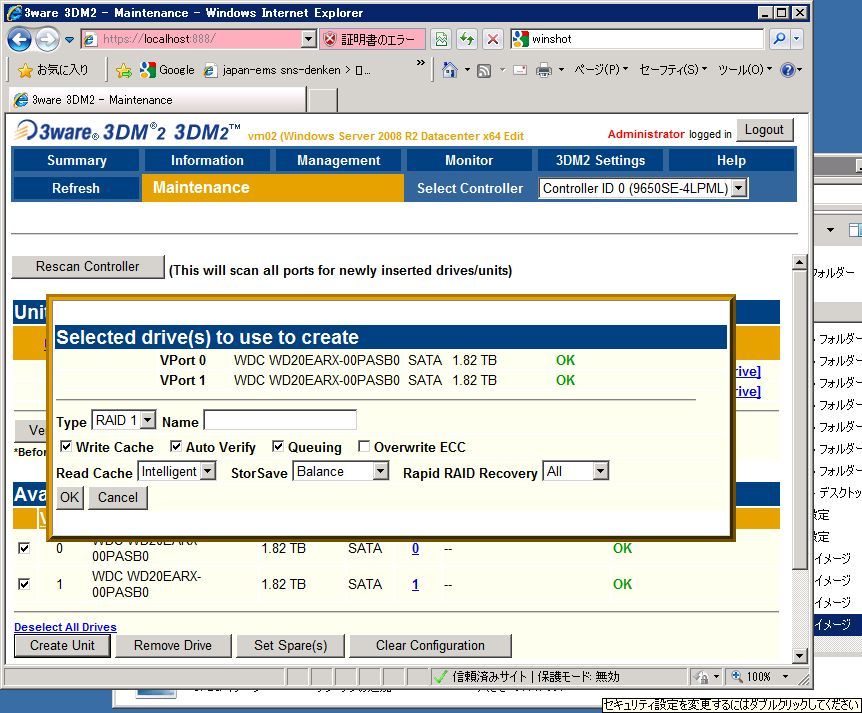
Task: Open the RAID Type dropdown
Action: coord(124,421)
